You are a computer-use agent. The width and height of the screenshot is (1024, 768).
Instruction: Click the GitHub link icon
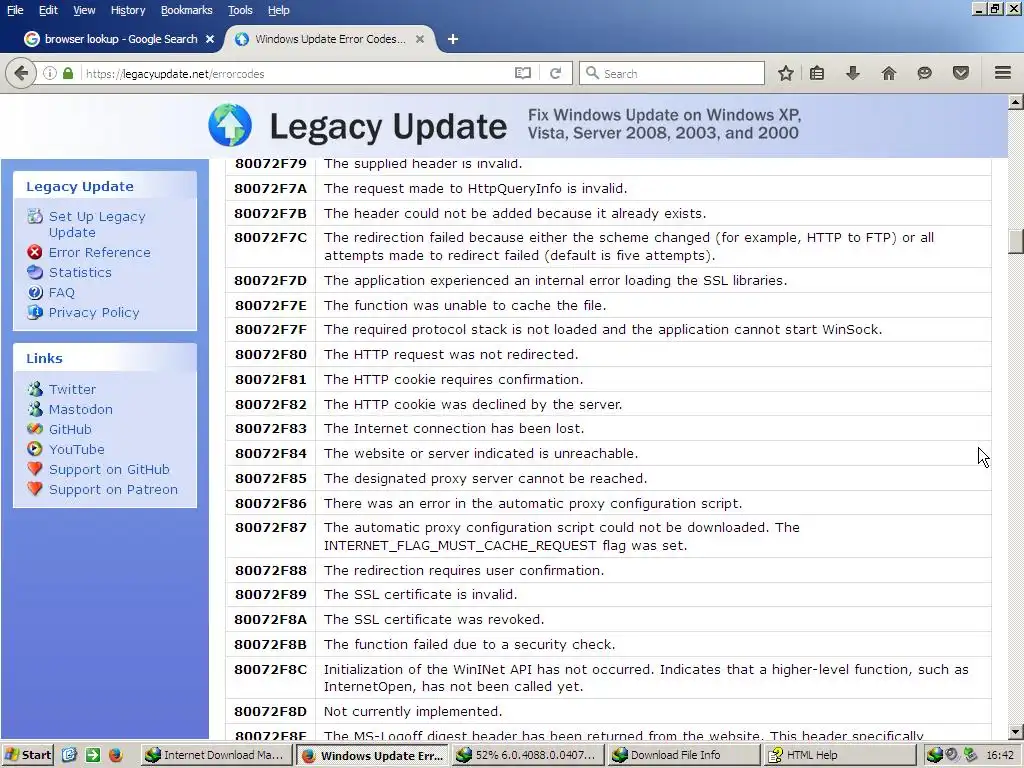(35, 429)
